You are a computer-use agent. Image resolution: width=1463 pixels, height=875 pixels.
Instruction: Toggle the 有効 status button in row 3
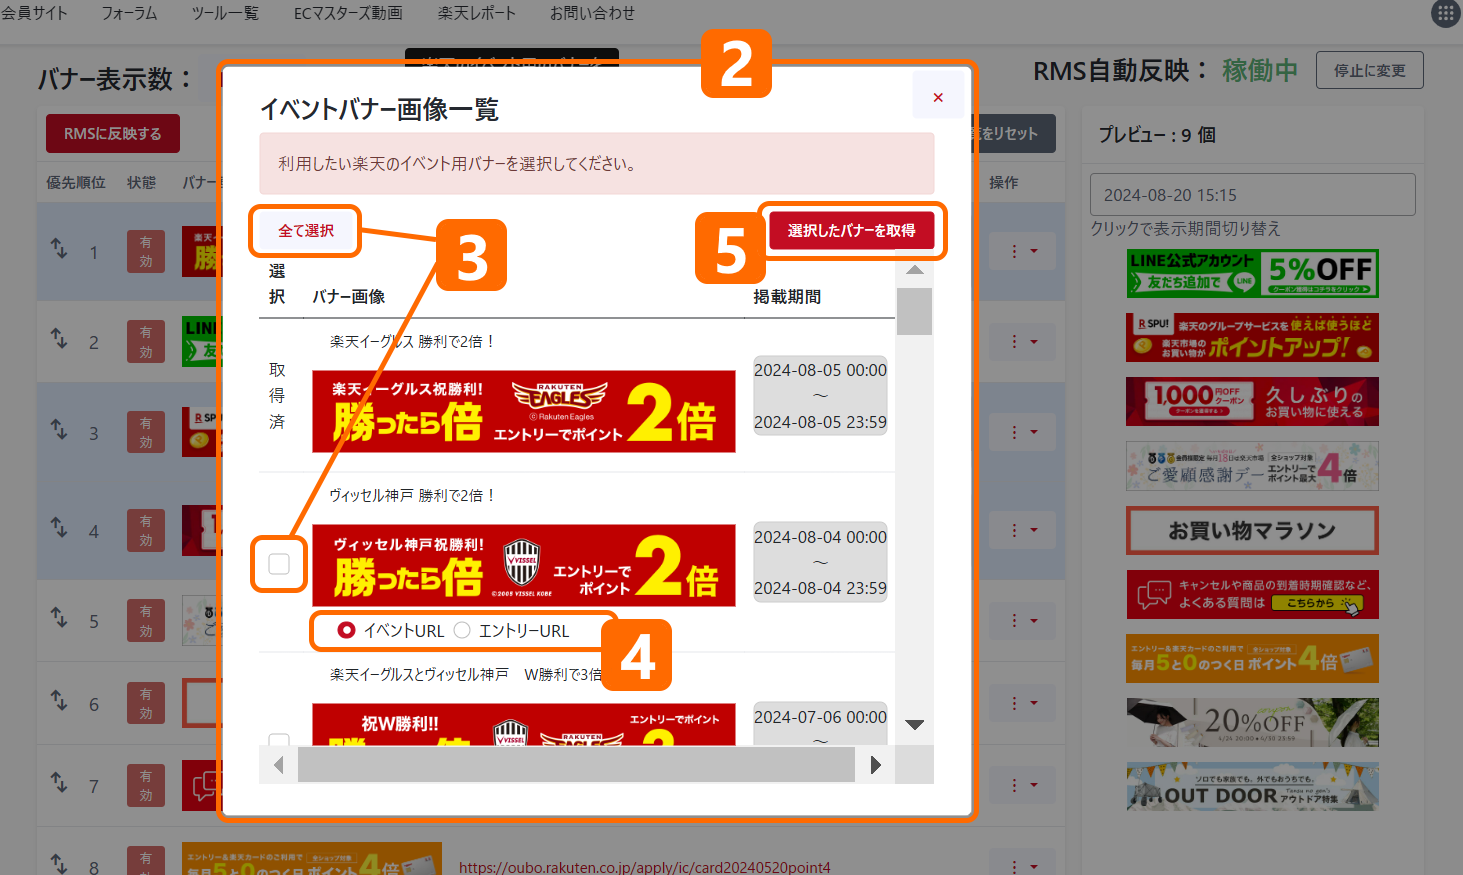click(x=146, y=432)
